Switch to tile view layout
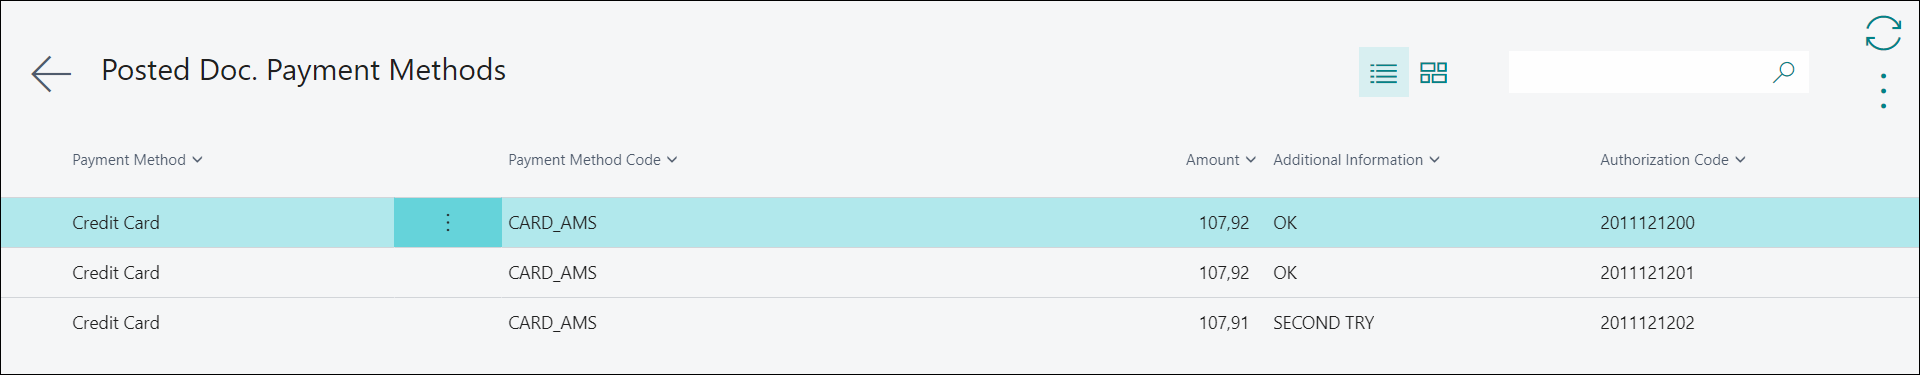The height and width of the screenshot is (375, 1920). pos(1433,72)
